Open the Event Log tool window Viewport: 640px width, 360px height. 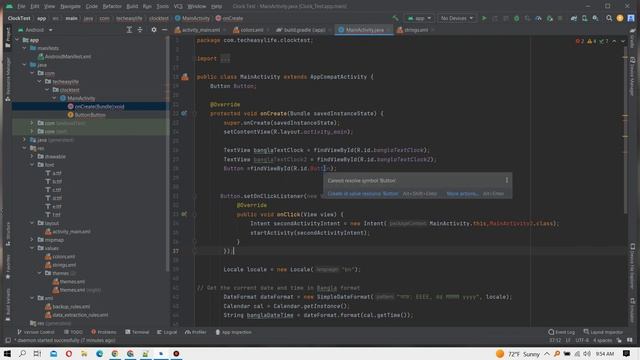click(x=562, y=332)
